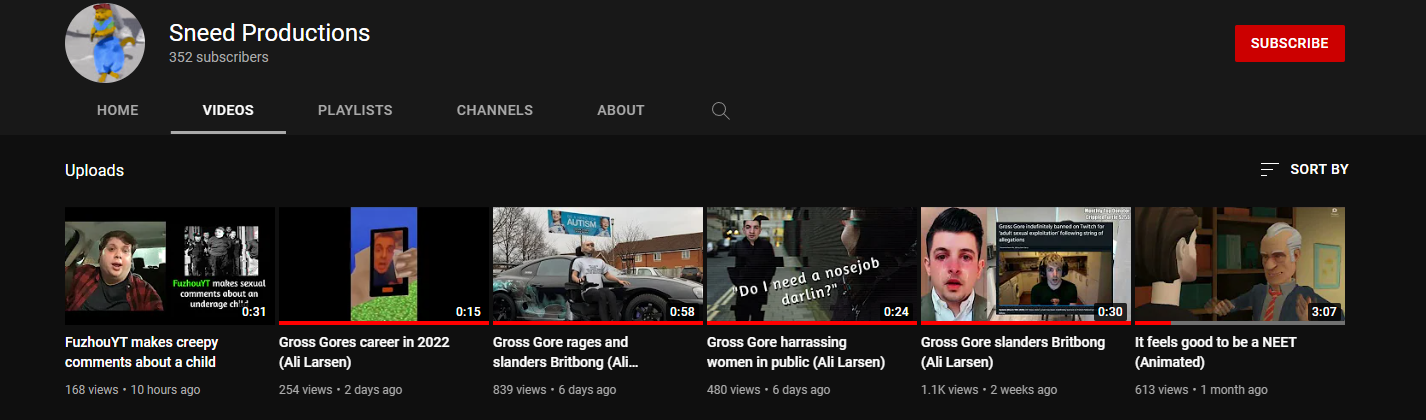Screen dimensions: 1426x420
Task: Open the Gross Gore slanders Britbong thumbnail
Action: point(1026,265)
